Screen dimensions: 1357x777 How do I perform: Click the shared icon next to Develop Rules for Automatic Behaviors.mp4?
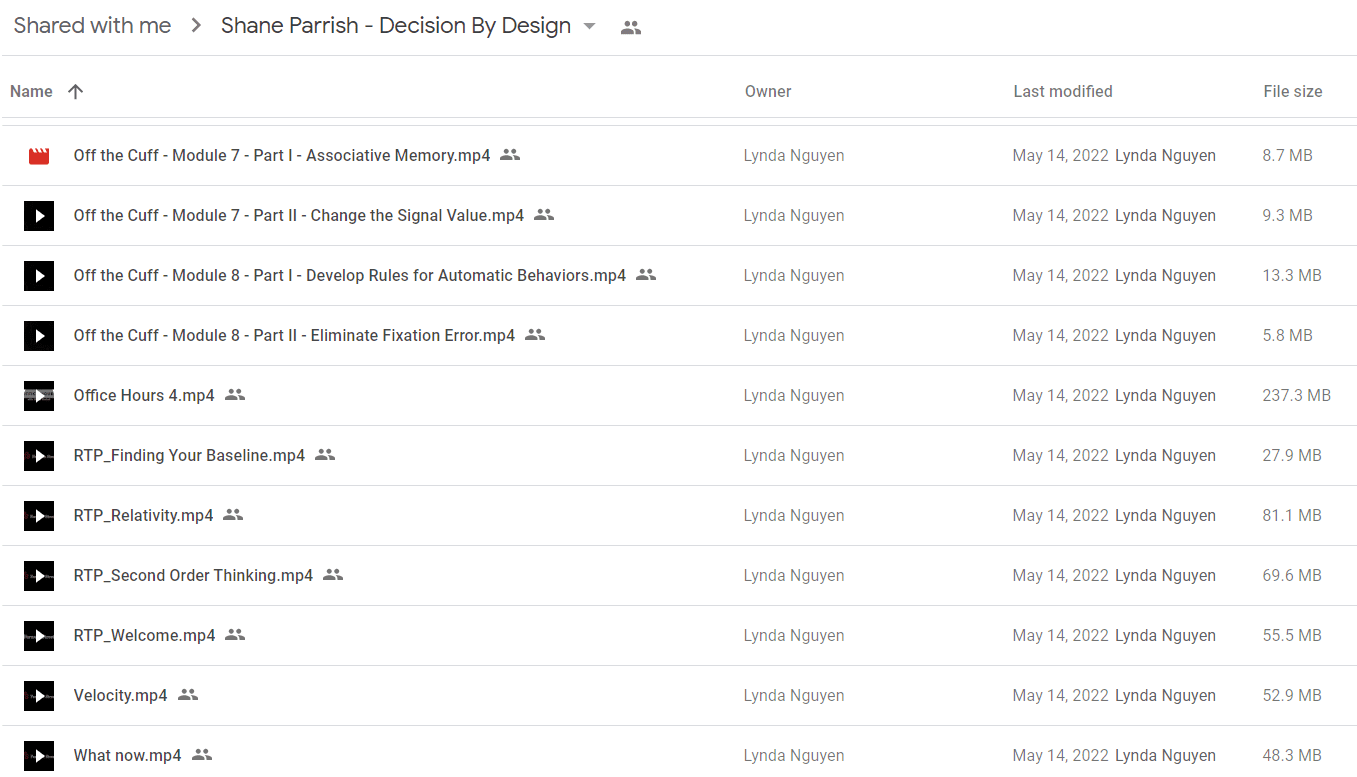[x=646, y=275]
